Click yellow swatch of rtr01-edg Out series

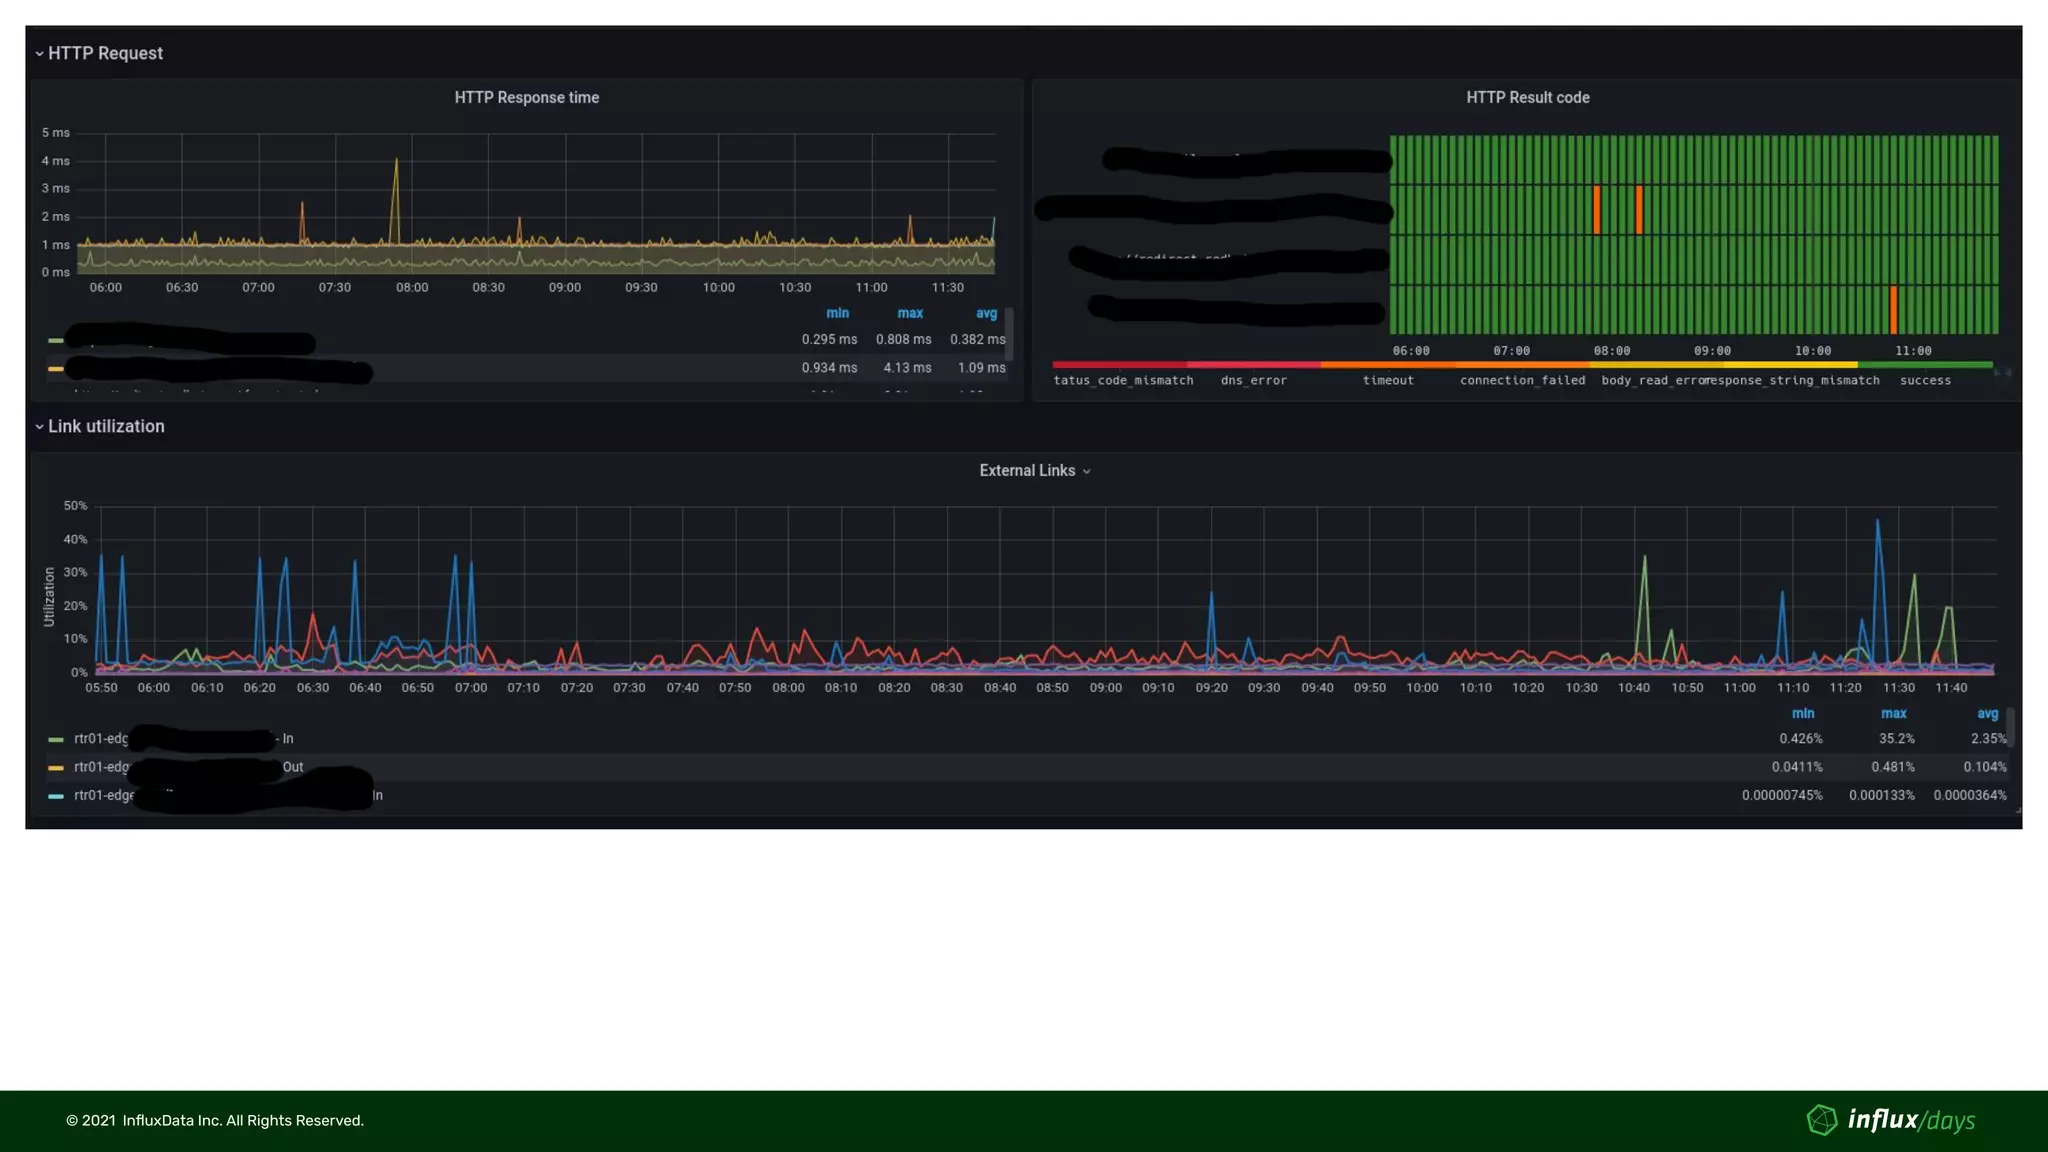56,768
